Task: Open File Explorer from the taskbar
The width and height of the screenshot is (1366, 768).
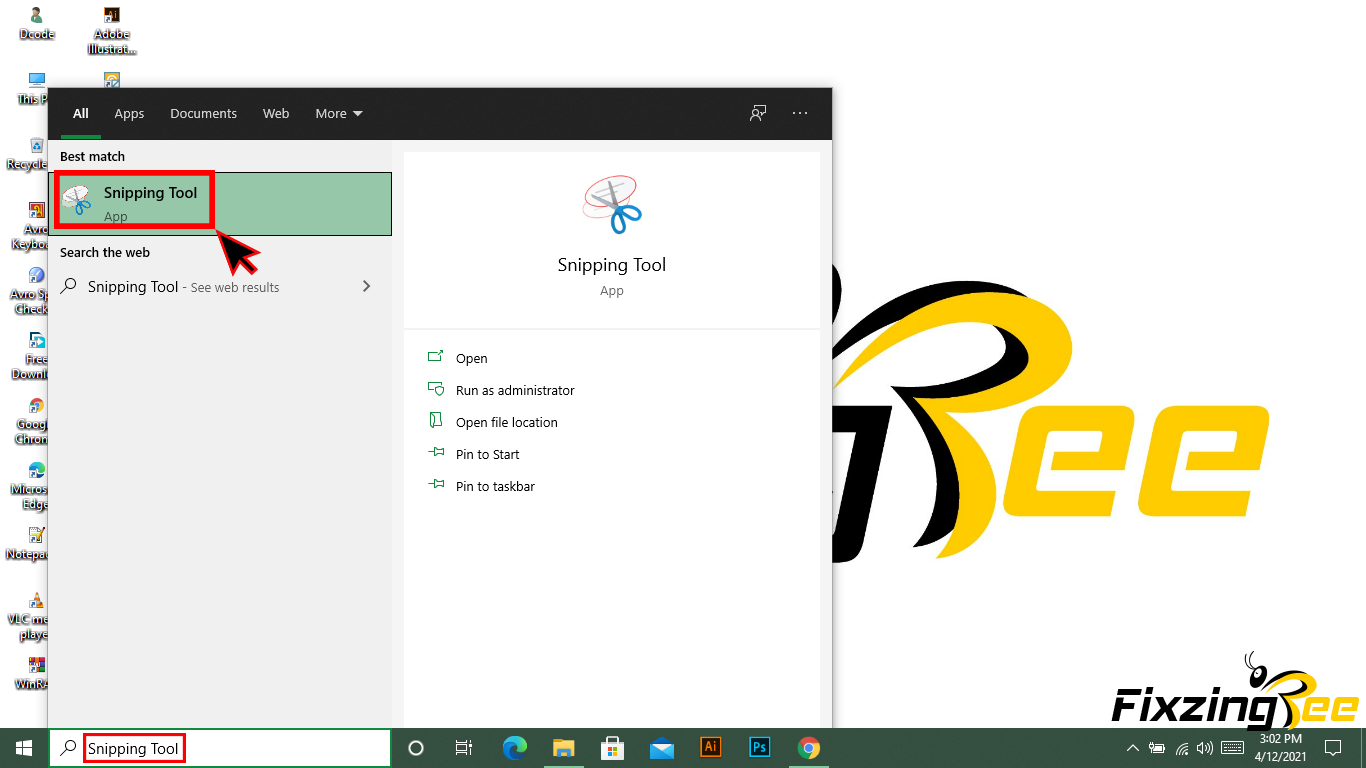Action: [564, 747]
